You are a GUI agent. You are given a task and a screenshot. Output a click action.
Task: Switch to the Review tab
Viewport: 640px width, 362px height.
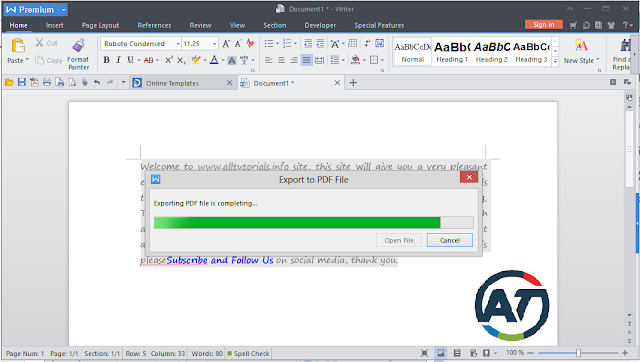200,25
